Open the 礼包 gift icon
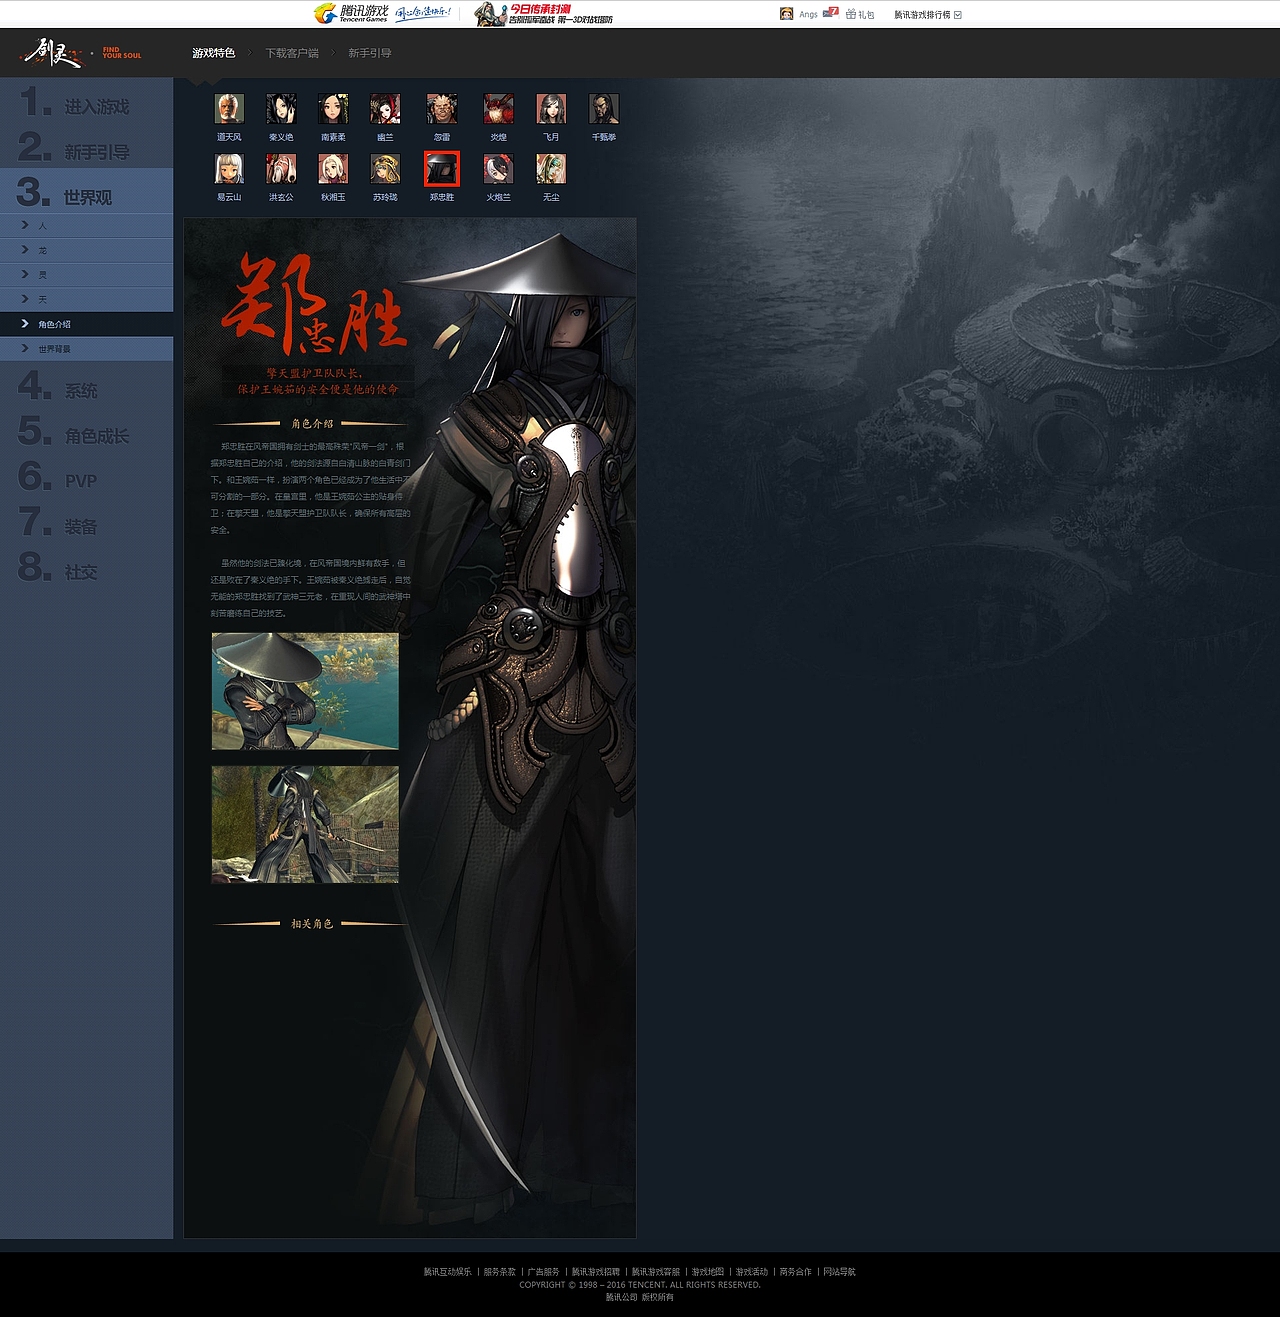The width and height of the screenshot is (1280, 1317). tap(860, 14)
